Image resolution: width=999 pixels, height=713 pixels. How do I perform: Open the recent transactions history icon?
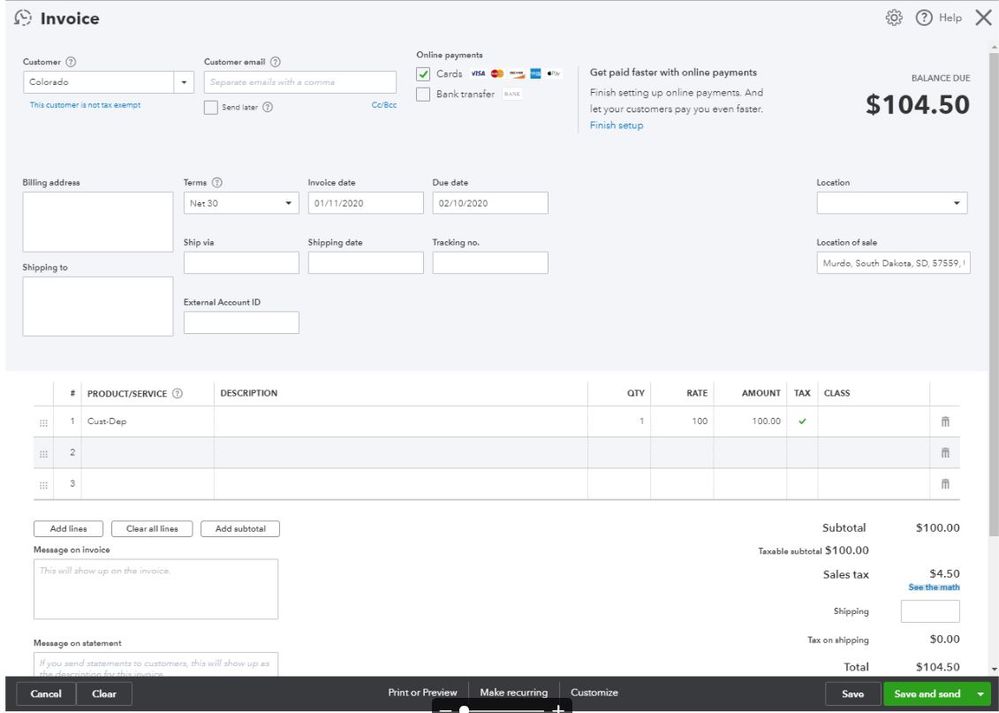tap(22, 18)
